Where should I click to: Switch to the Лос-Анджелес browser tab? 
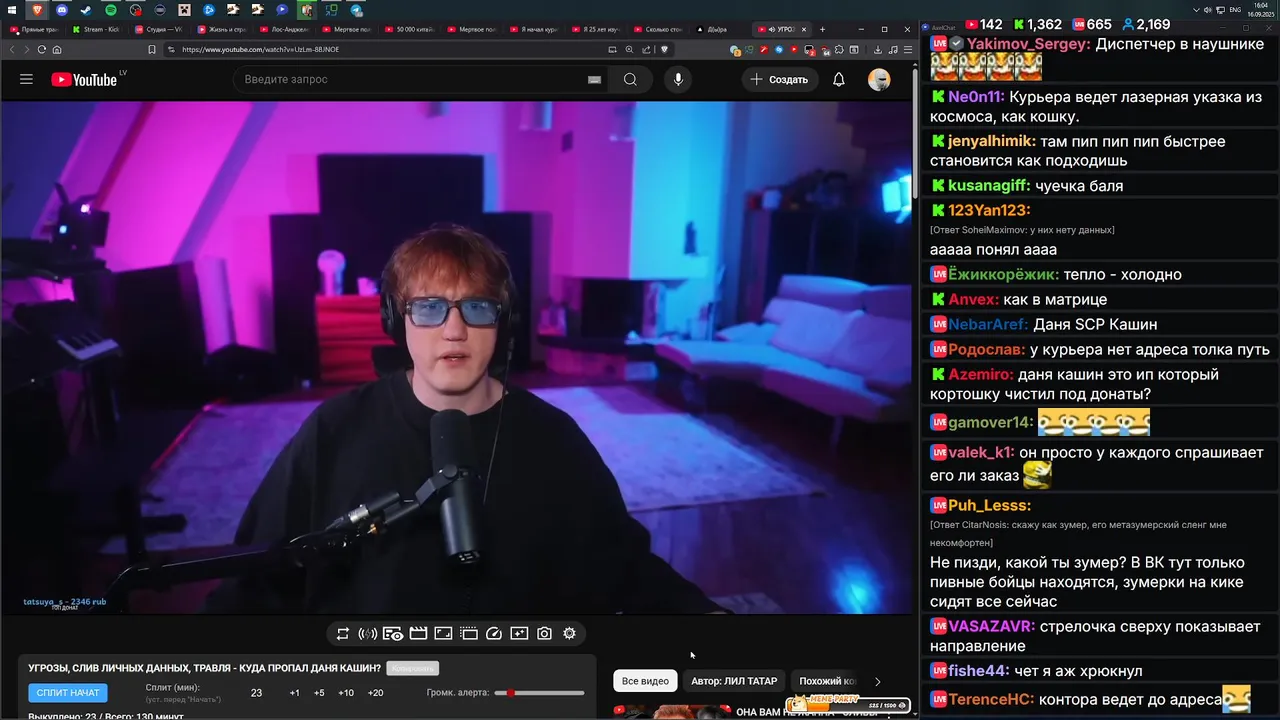pos(285,29)
